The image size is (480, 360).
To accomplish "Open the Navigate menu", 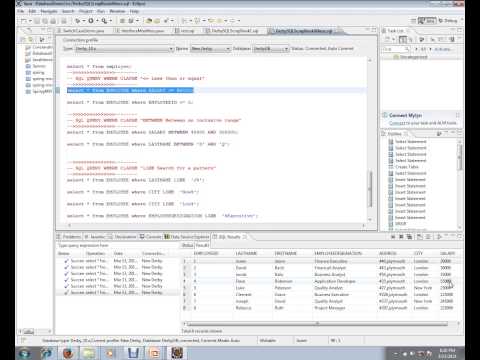I will pos(49,11).
